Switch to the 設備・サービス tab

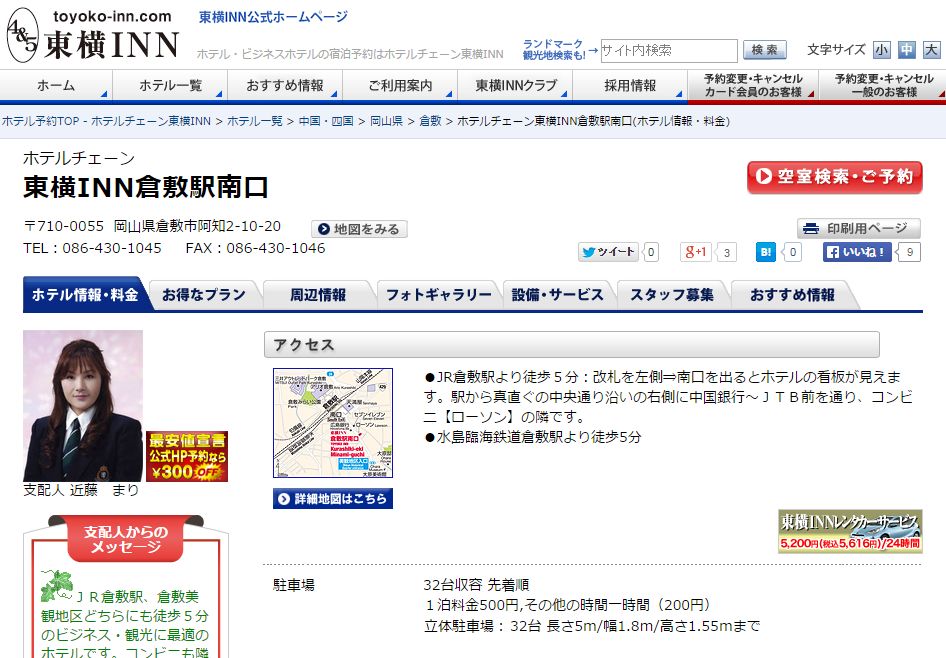point(557,295)
